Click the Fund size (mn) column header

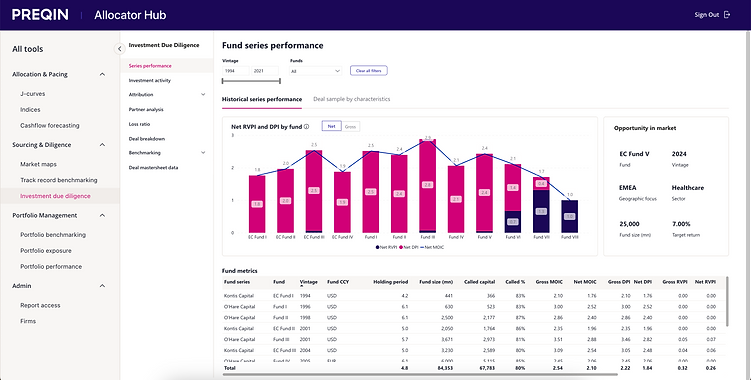(x=436, y=282)
